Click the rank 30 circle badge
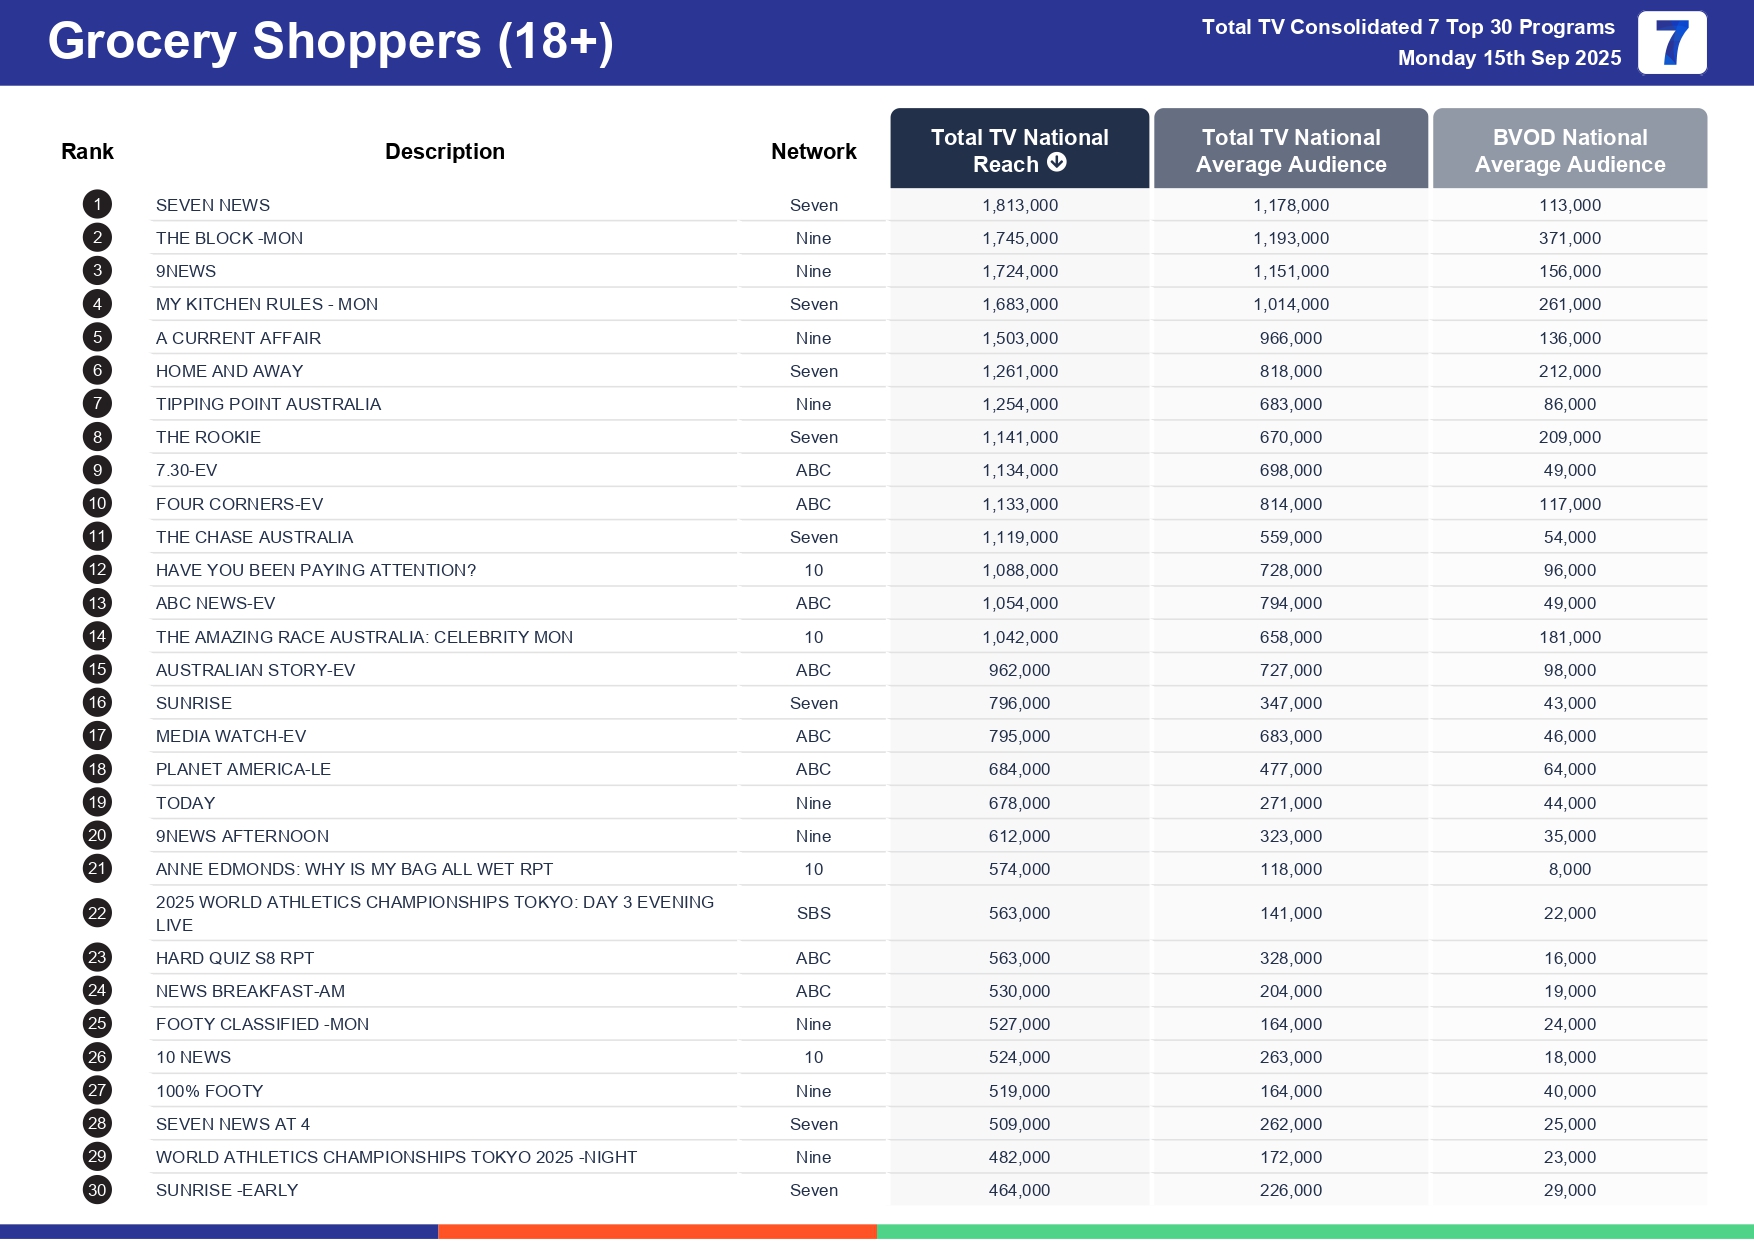 (97, 1190)
